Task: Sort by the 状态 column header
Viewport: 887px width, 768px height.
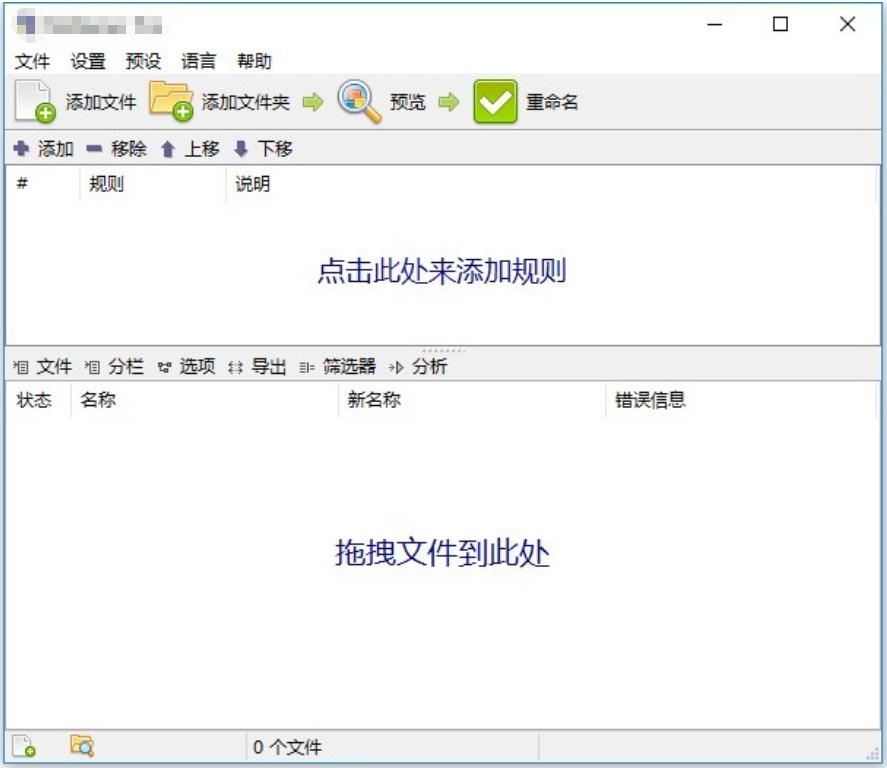Action: click(x=38, y=400)
